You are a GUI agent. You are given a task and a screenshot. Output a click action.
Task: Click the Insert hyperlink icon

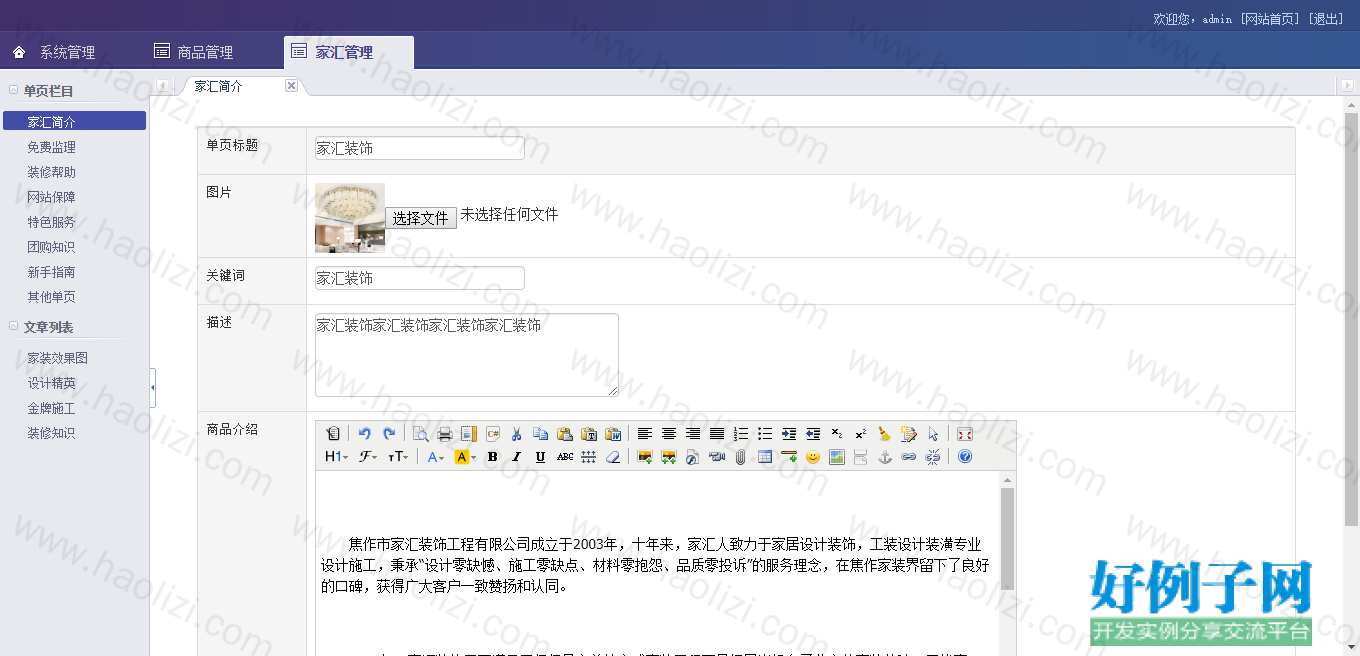tap(909, 457)
